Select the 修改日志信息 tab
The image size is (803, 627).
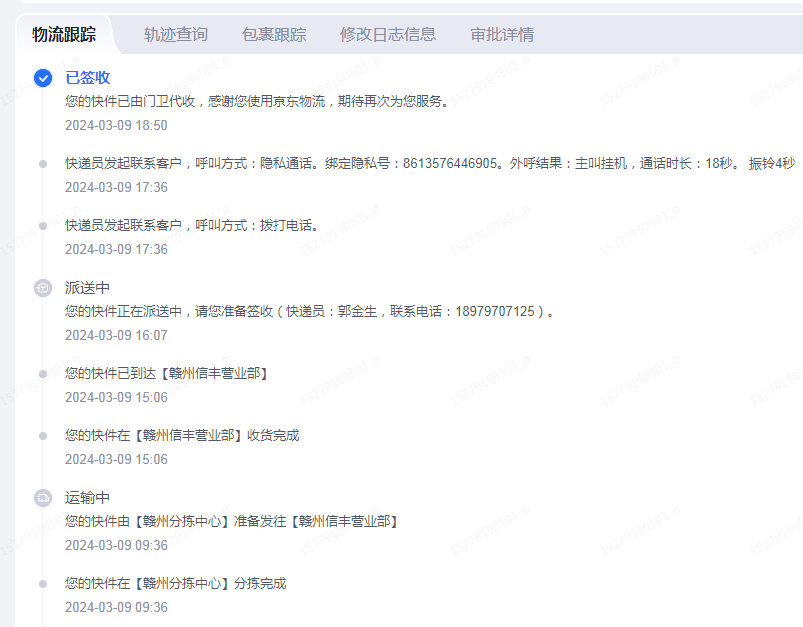pos(388,34)
